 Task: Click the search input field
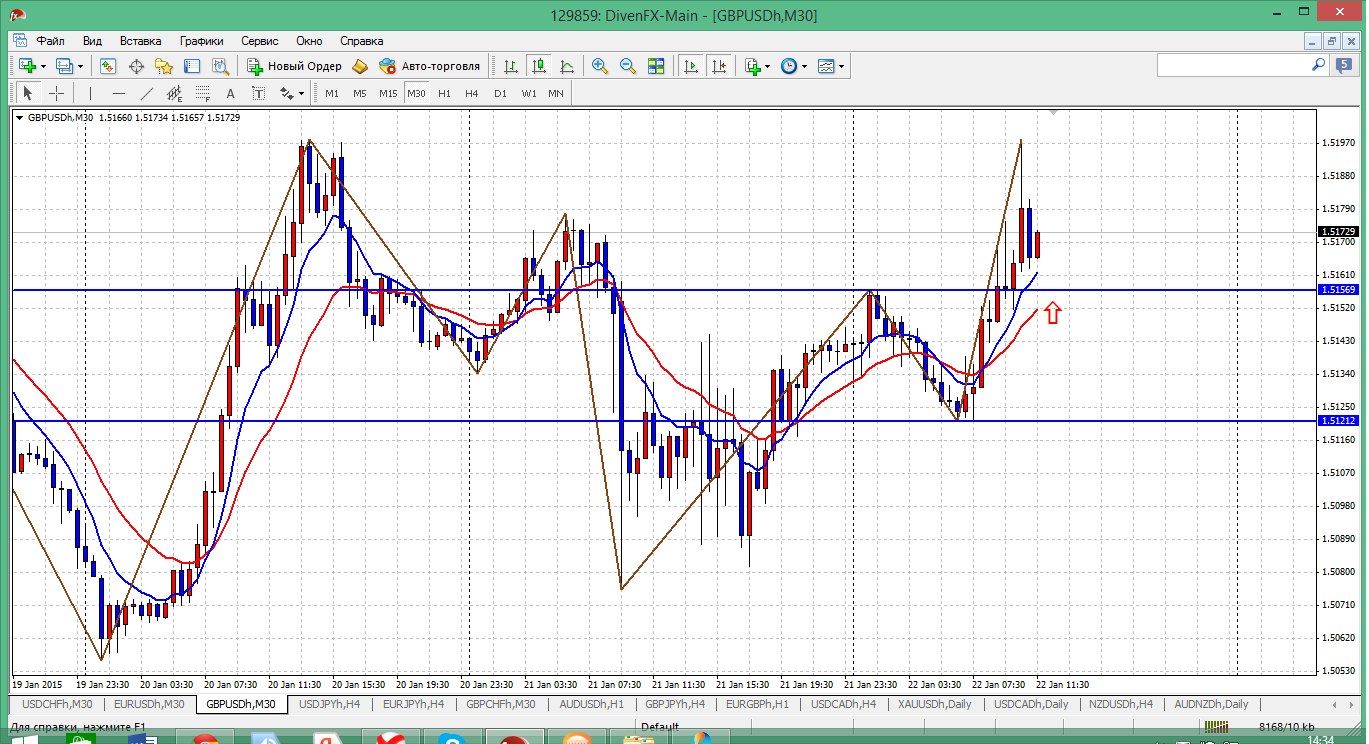1233,65
